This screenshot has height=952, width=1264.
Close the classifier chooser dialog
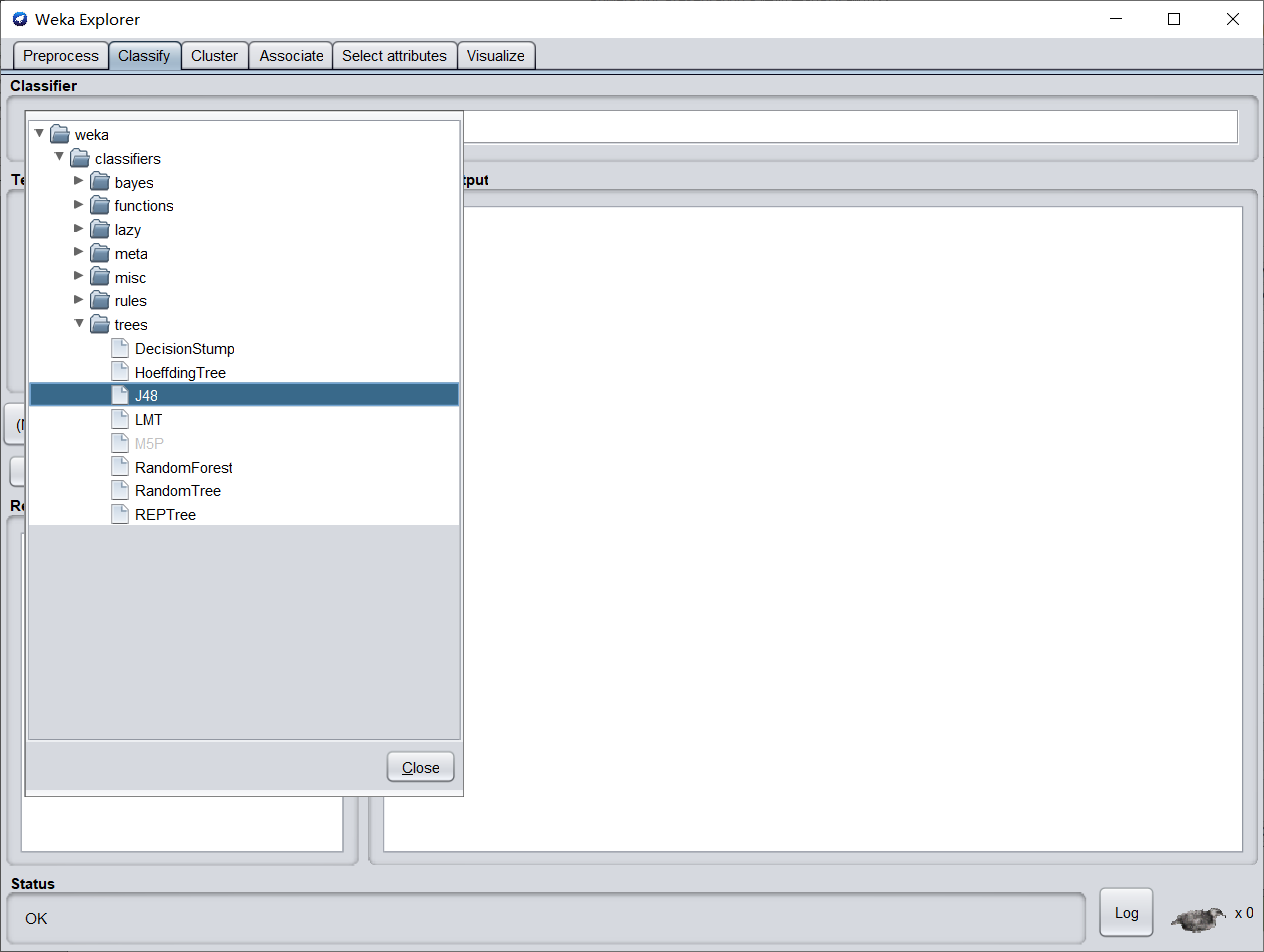[x=420, y=767]
